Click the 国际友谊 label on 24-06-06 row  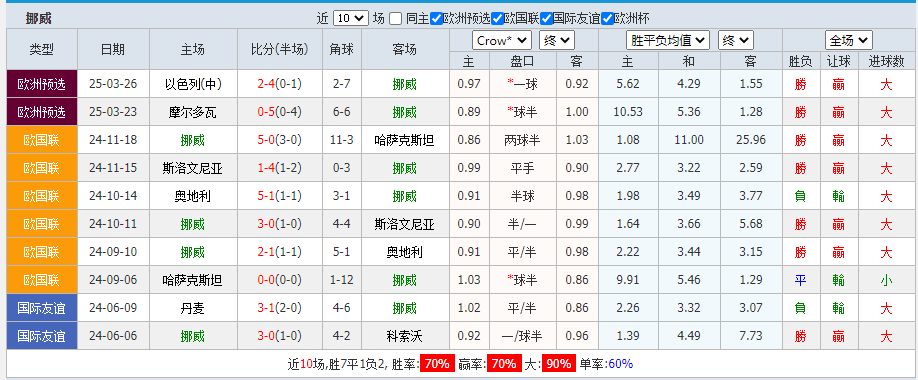42,336
